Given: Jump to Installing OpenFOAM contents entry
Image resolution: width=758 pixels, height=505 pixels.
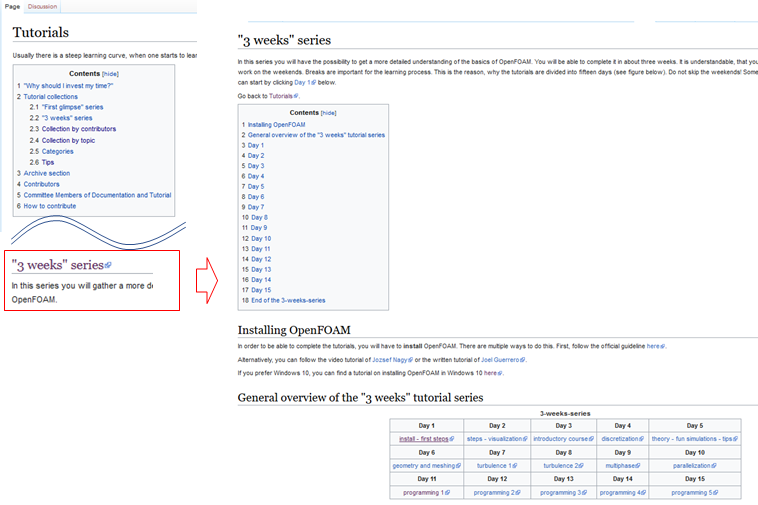Looking at the screenshot, I should click(x=277, y=125).
